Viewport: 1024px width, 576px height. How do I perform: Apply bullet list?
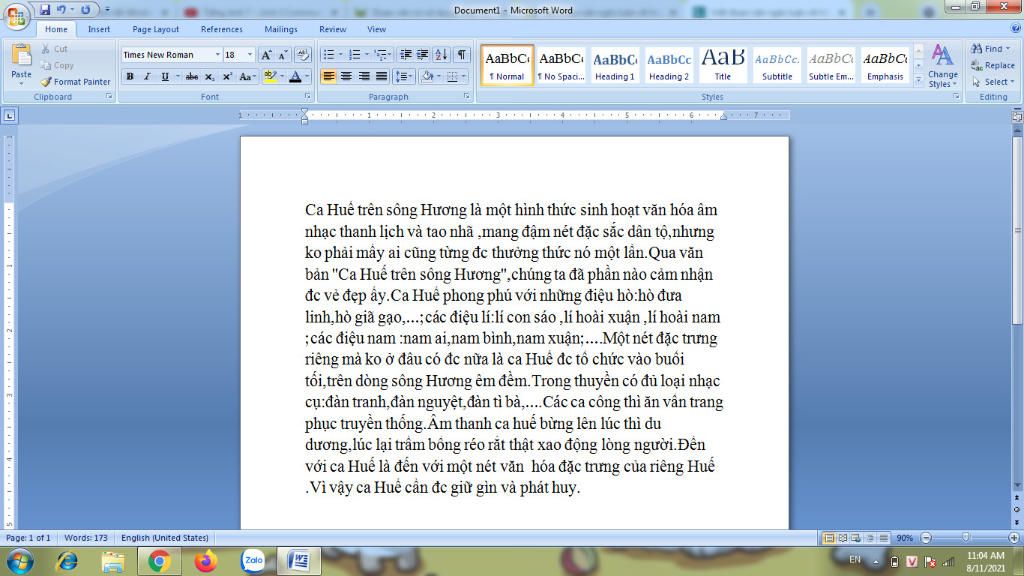pos(328,55)
